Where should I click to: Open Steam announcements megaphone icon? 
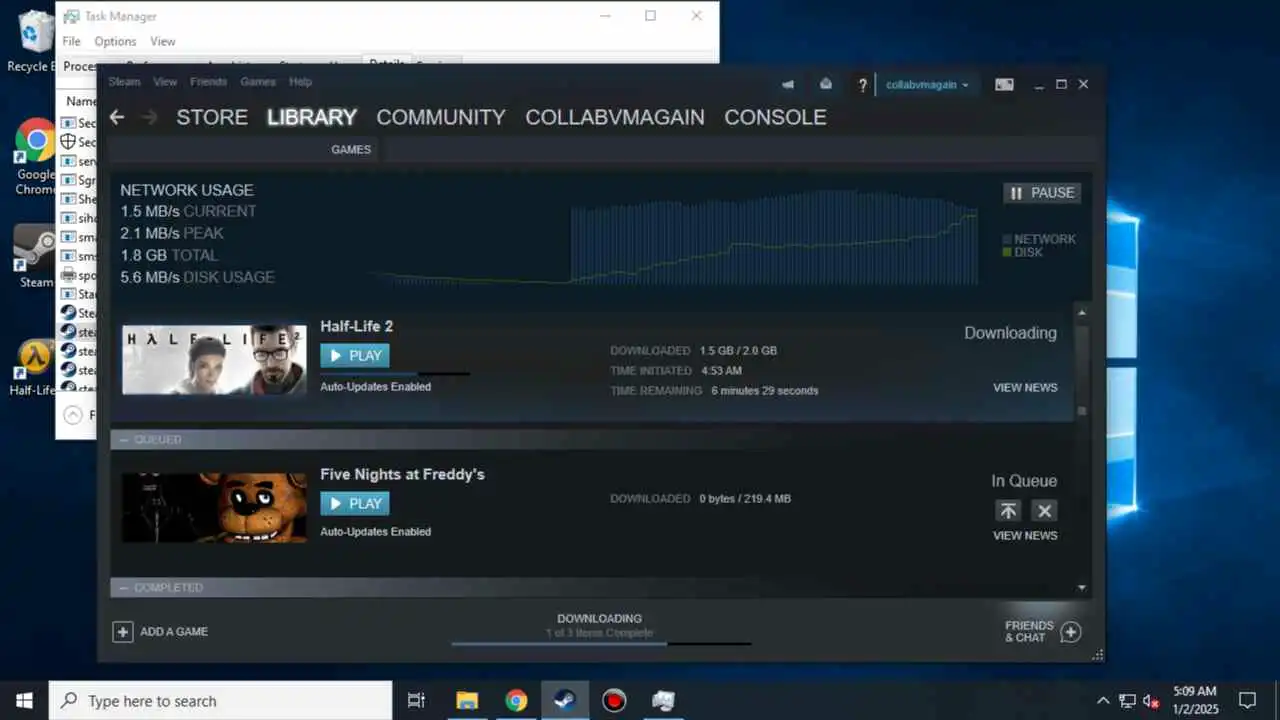tap(788, 84)
